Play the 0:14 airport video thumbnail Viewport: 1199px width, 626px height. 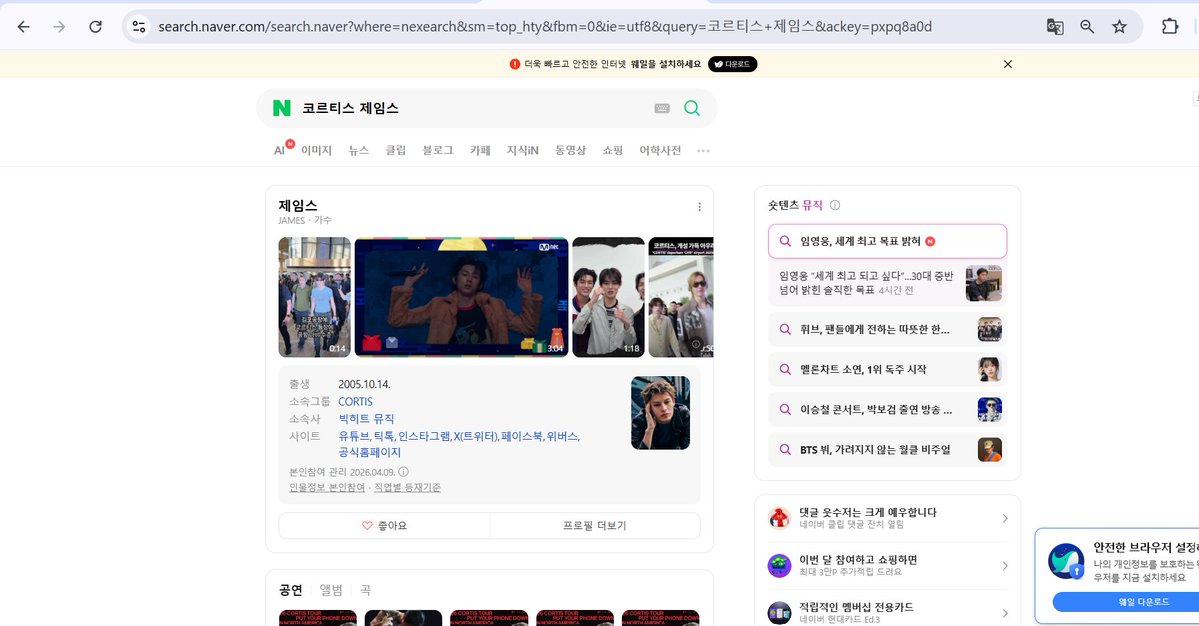click(x=314, y=297)
